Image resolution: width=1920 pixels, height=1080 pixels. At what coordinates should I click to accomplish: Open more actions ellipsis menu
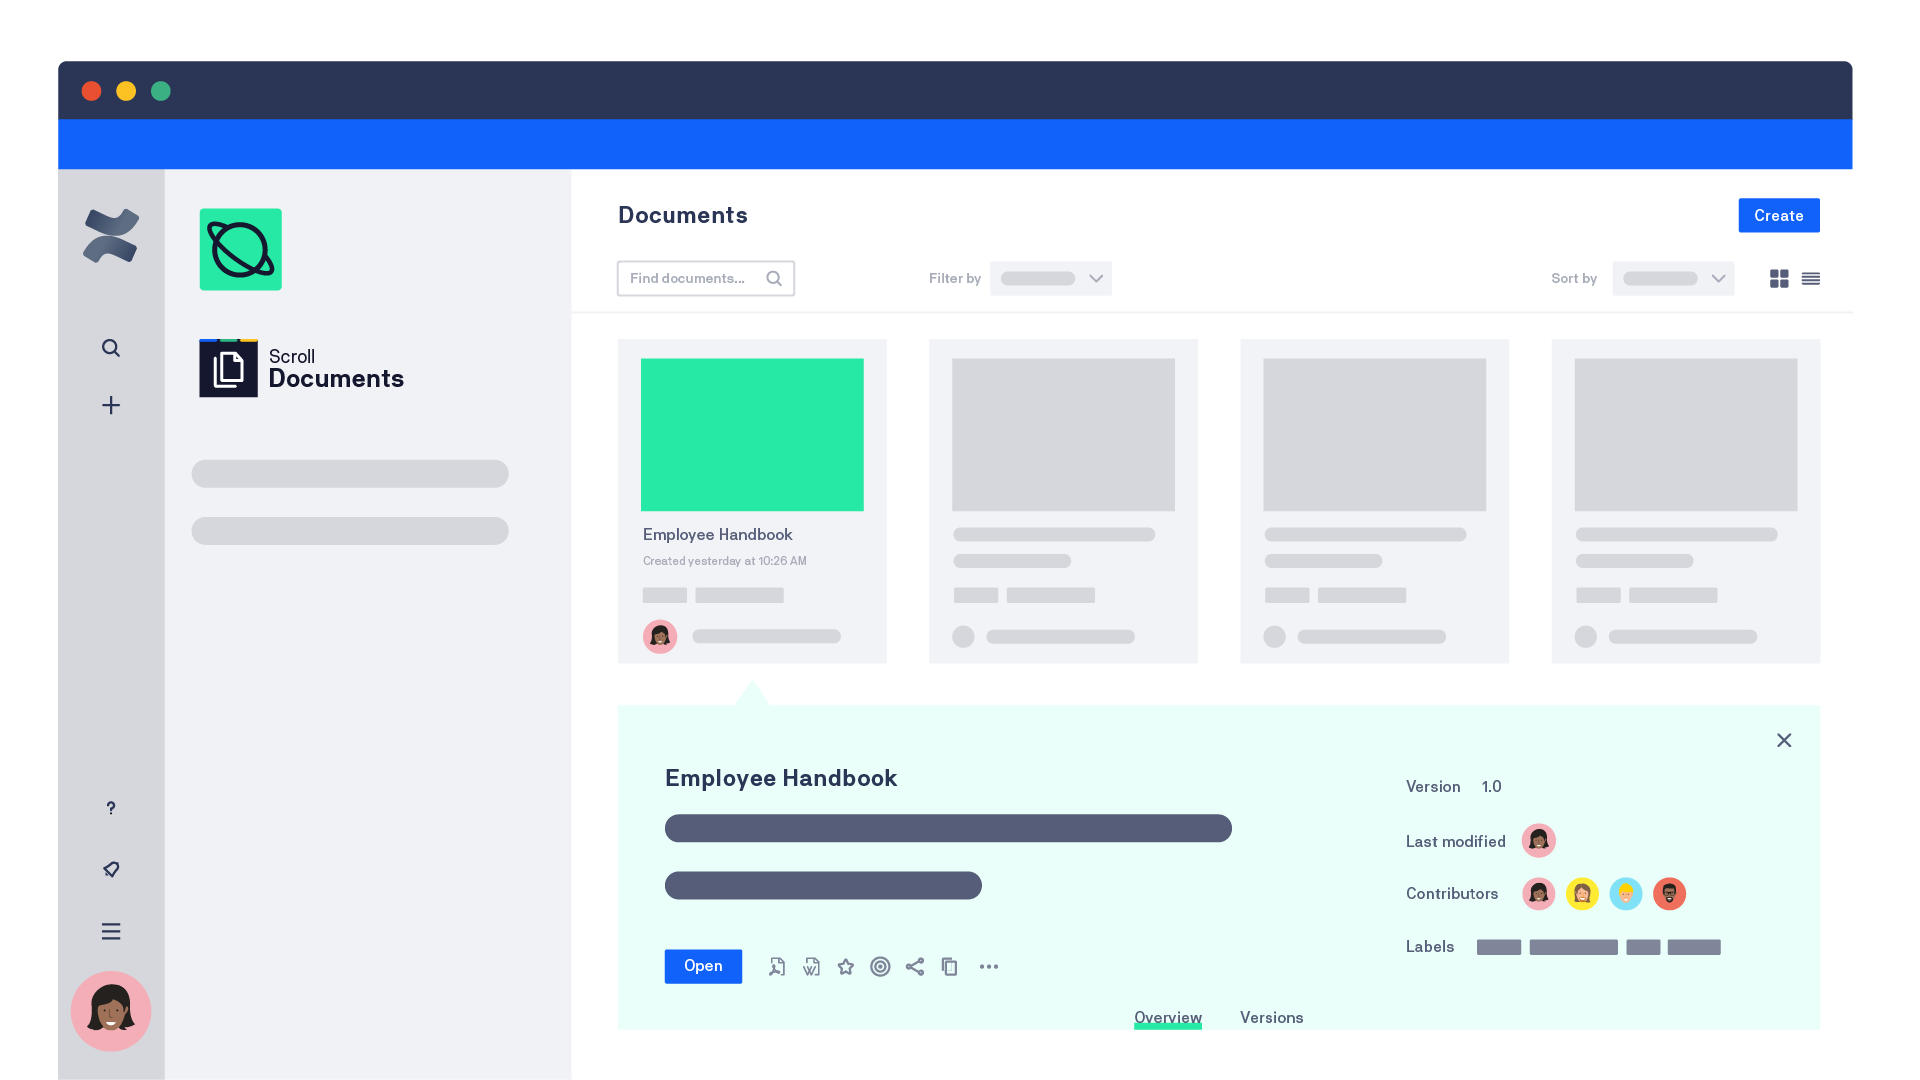point(989,967)
